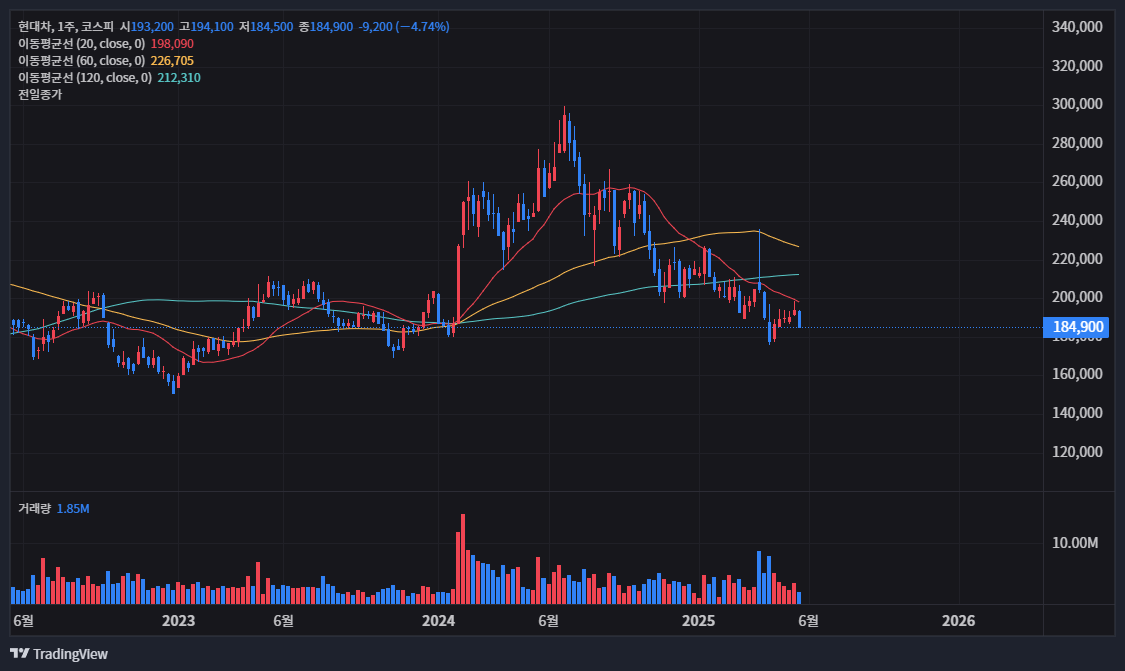Click the 120,000 price axis label
This screenshot has height=671, width=1125.
point(1077,451)
